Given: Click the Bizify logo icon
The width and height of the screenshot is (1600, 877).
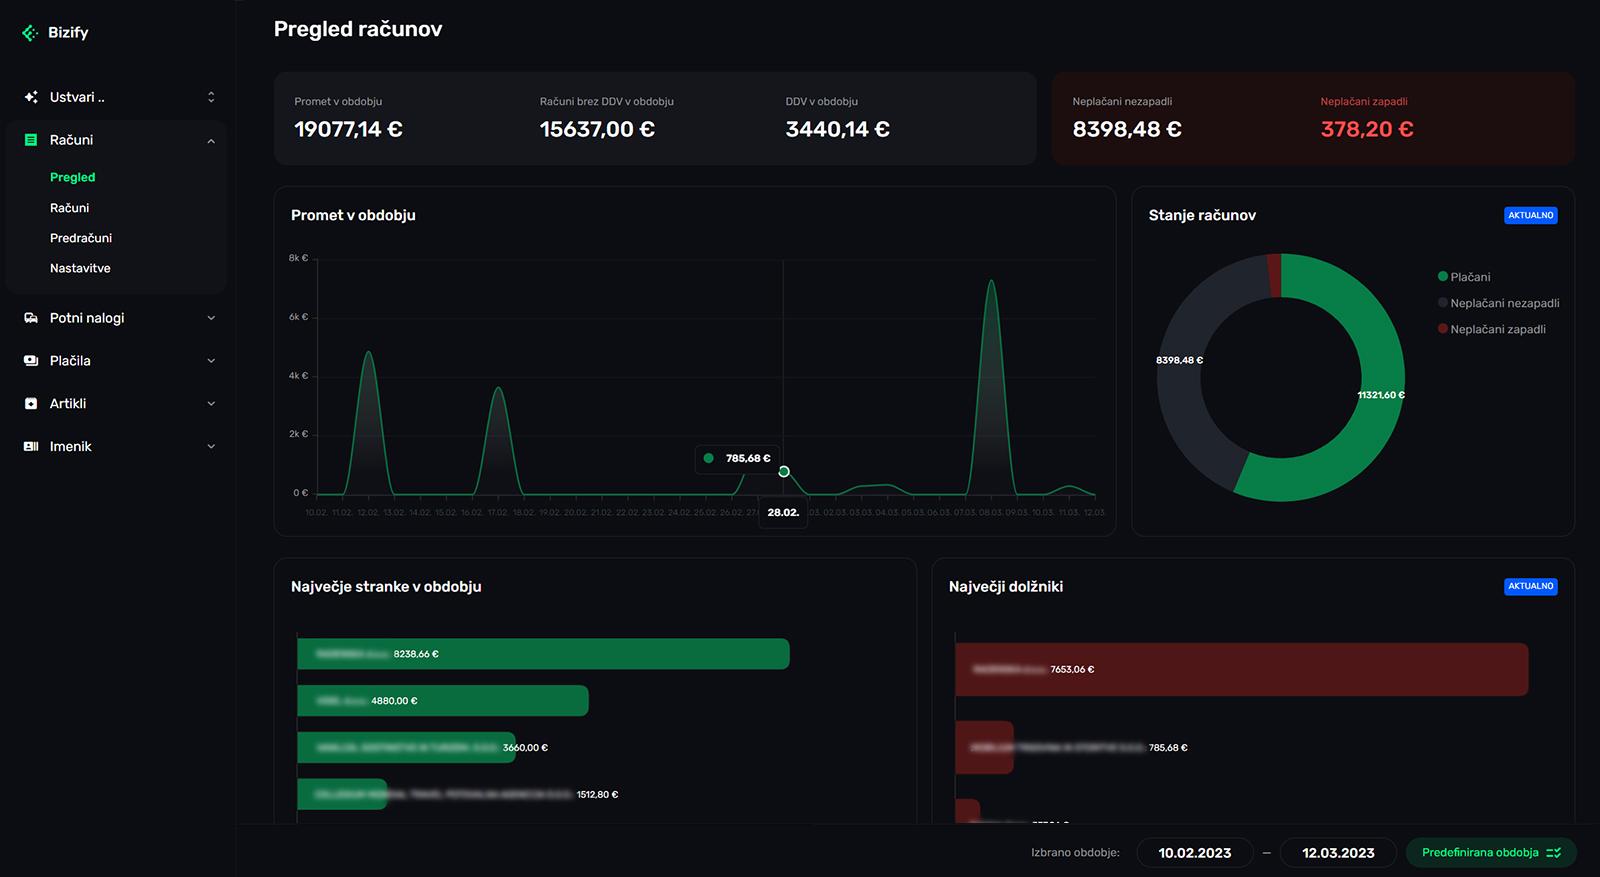Looking at the screenshot, I should coord(30,33).
